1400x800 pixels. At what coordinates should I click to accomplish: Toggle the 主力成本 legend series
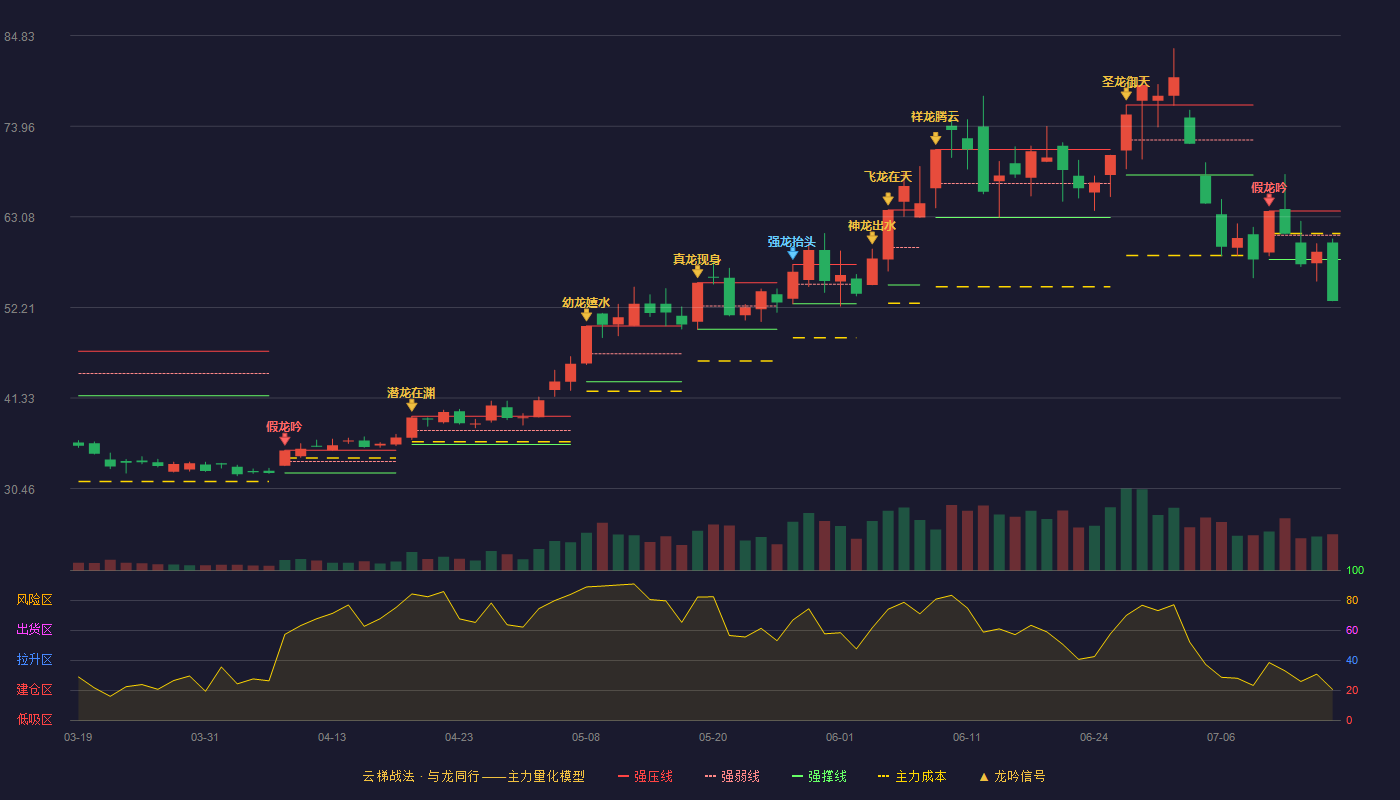tap(911, 776)
